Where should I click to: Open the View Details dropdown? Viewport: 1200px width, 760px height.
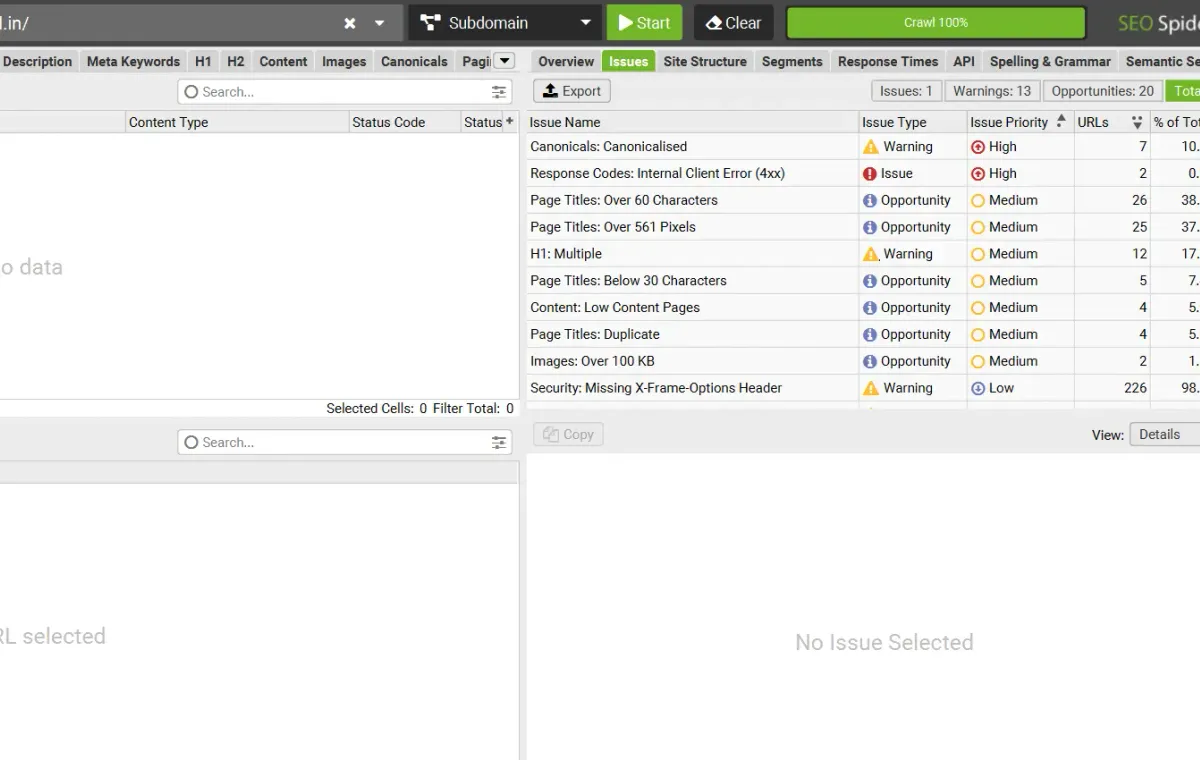tap(1165, 434)
